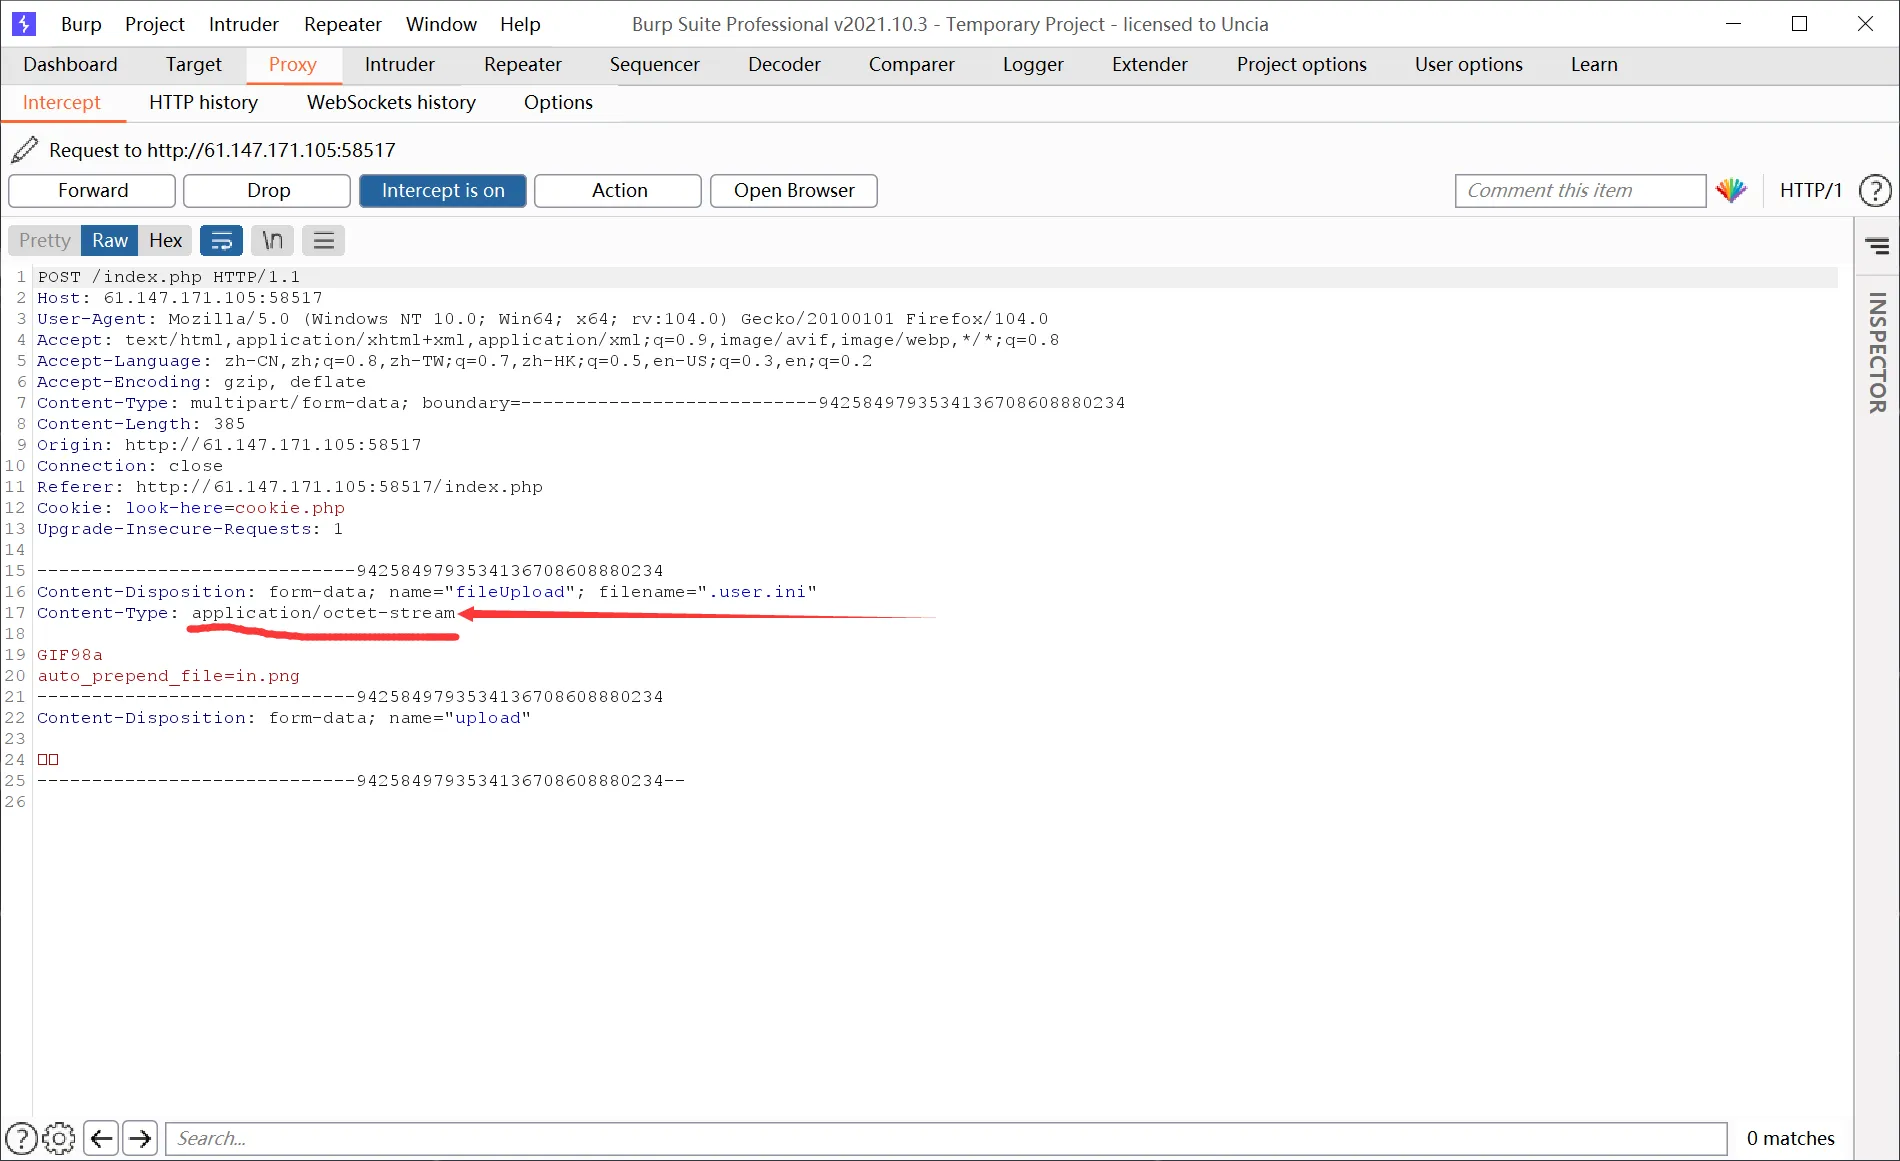Click the pencil edit target icon

point(25,150)
